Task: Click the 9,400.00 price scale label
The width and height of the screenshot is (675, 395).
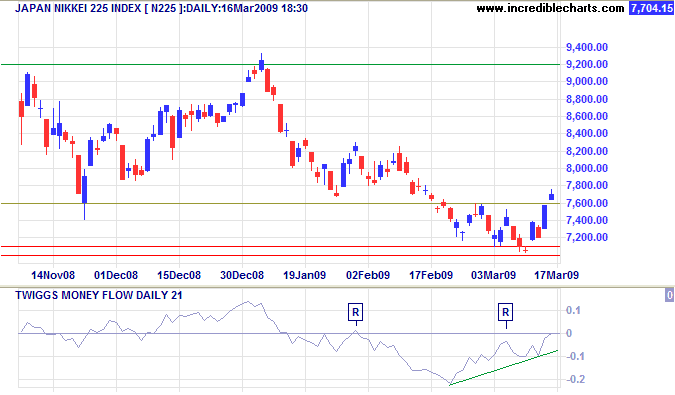Action: (587, 47)
